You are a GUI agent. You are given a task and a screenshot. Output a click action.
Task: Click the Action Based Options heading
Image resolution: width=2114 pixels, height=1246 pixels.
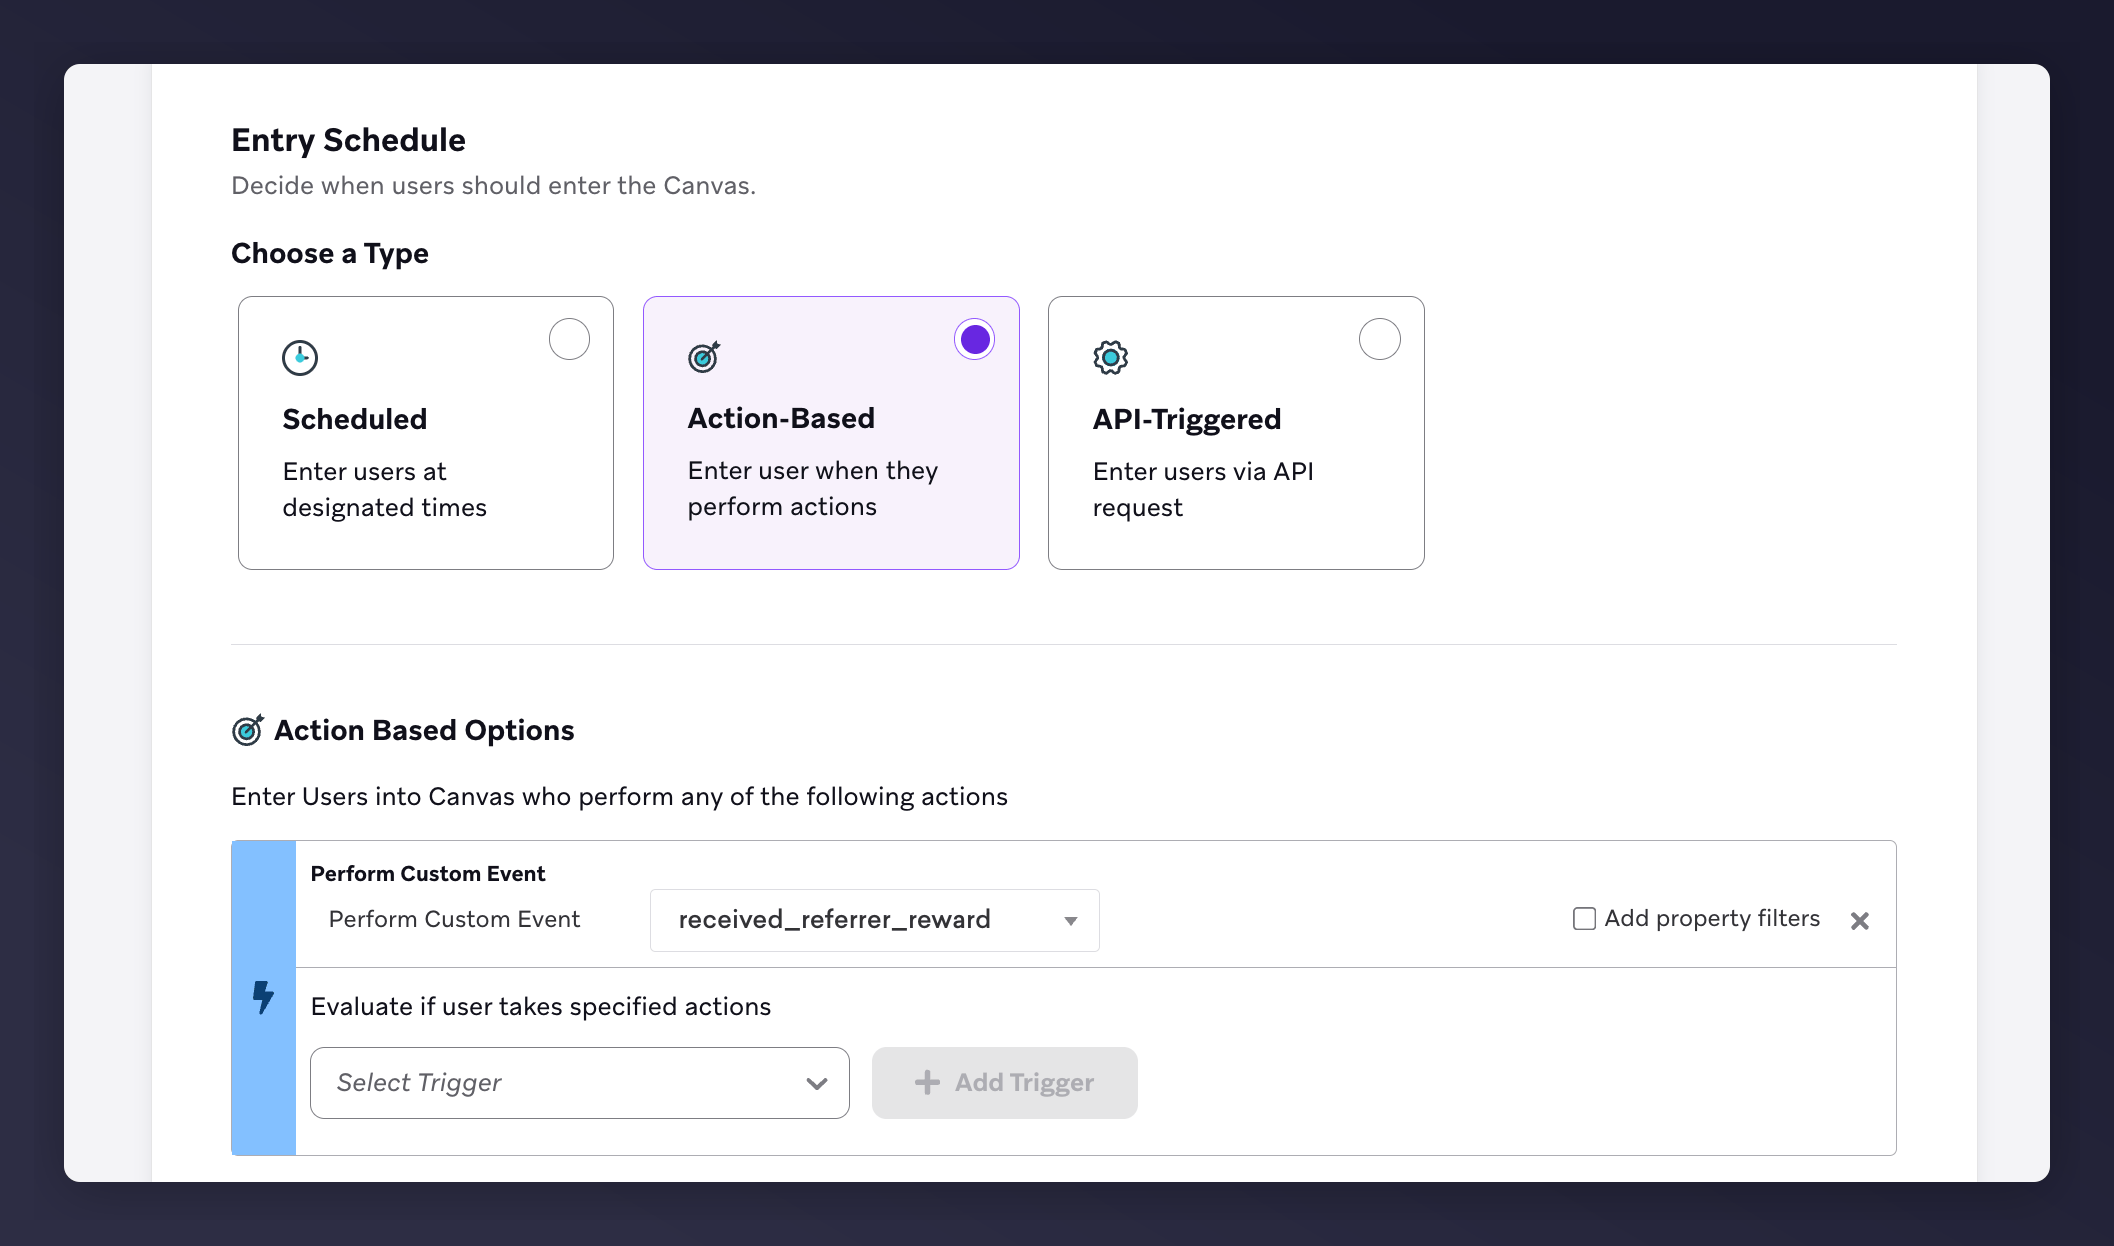tap(424, 730)
